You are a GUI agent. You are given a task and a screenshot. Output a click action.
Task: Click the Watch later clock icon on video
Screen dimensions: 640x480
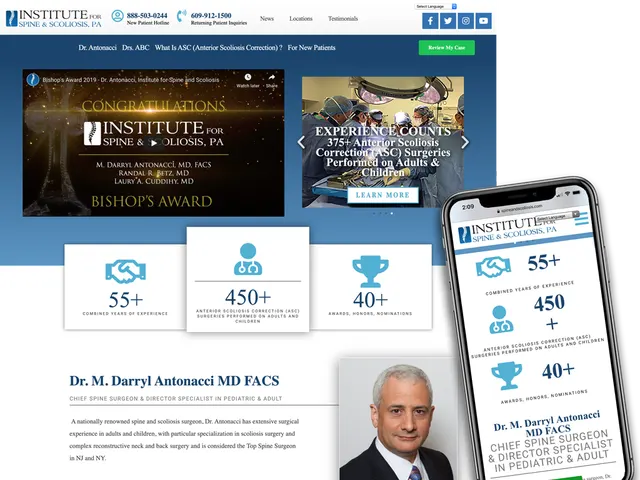point(248,77)
